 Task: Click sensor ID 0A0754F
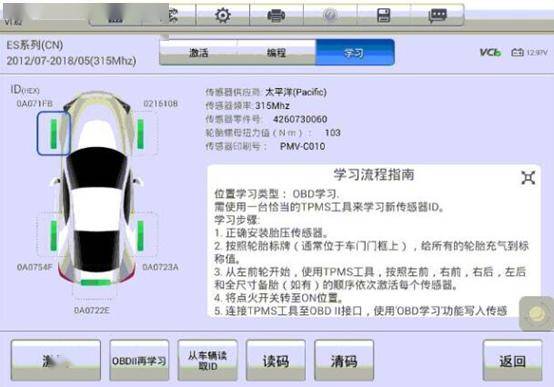(35, 267)
